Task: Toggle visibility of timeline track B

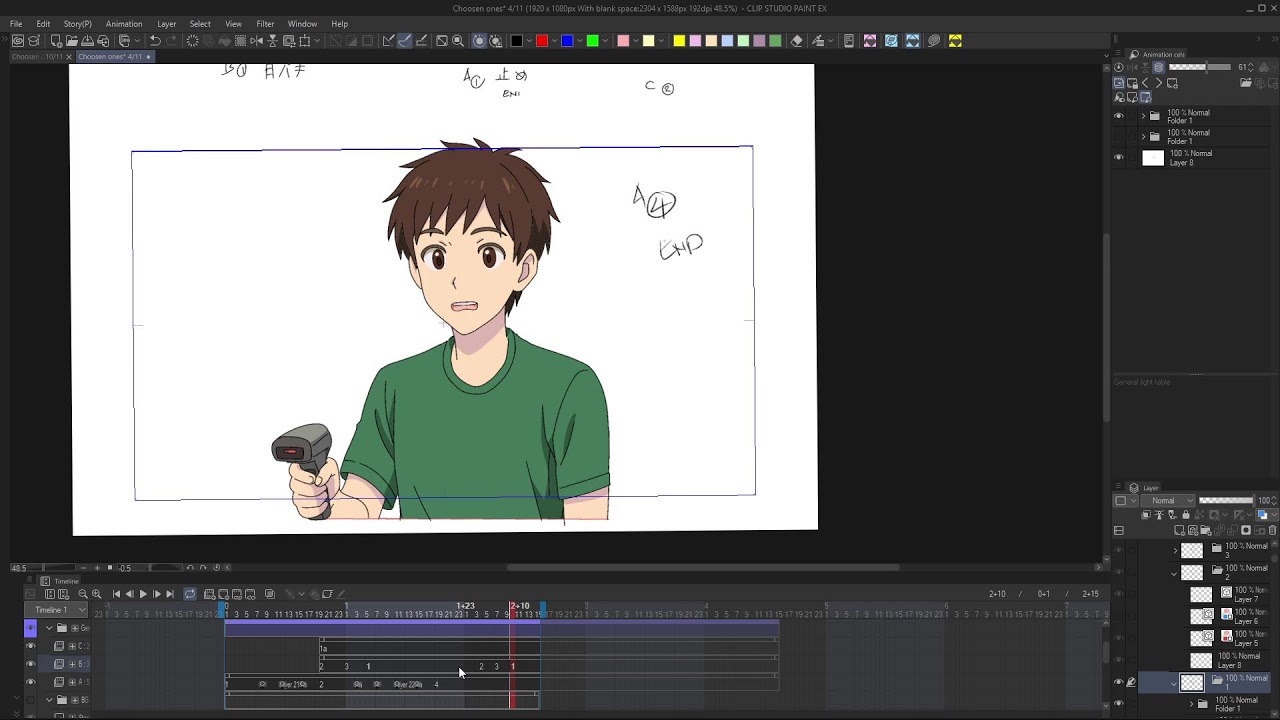Action: 30,664
